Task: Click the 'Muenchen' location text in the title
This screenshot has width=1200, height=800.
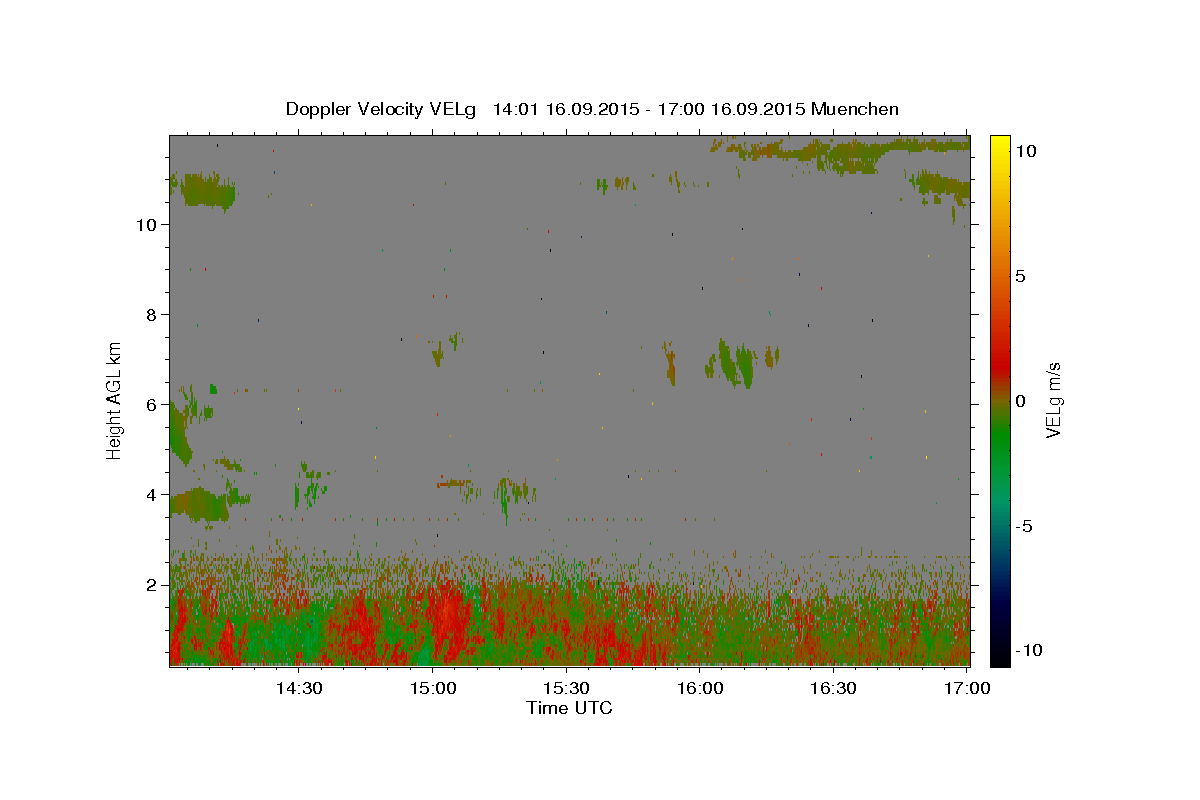Action: [855, 109]
